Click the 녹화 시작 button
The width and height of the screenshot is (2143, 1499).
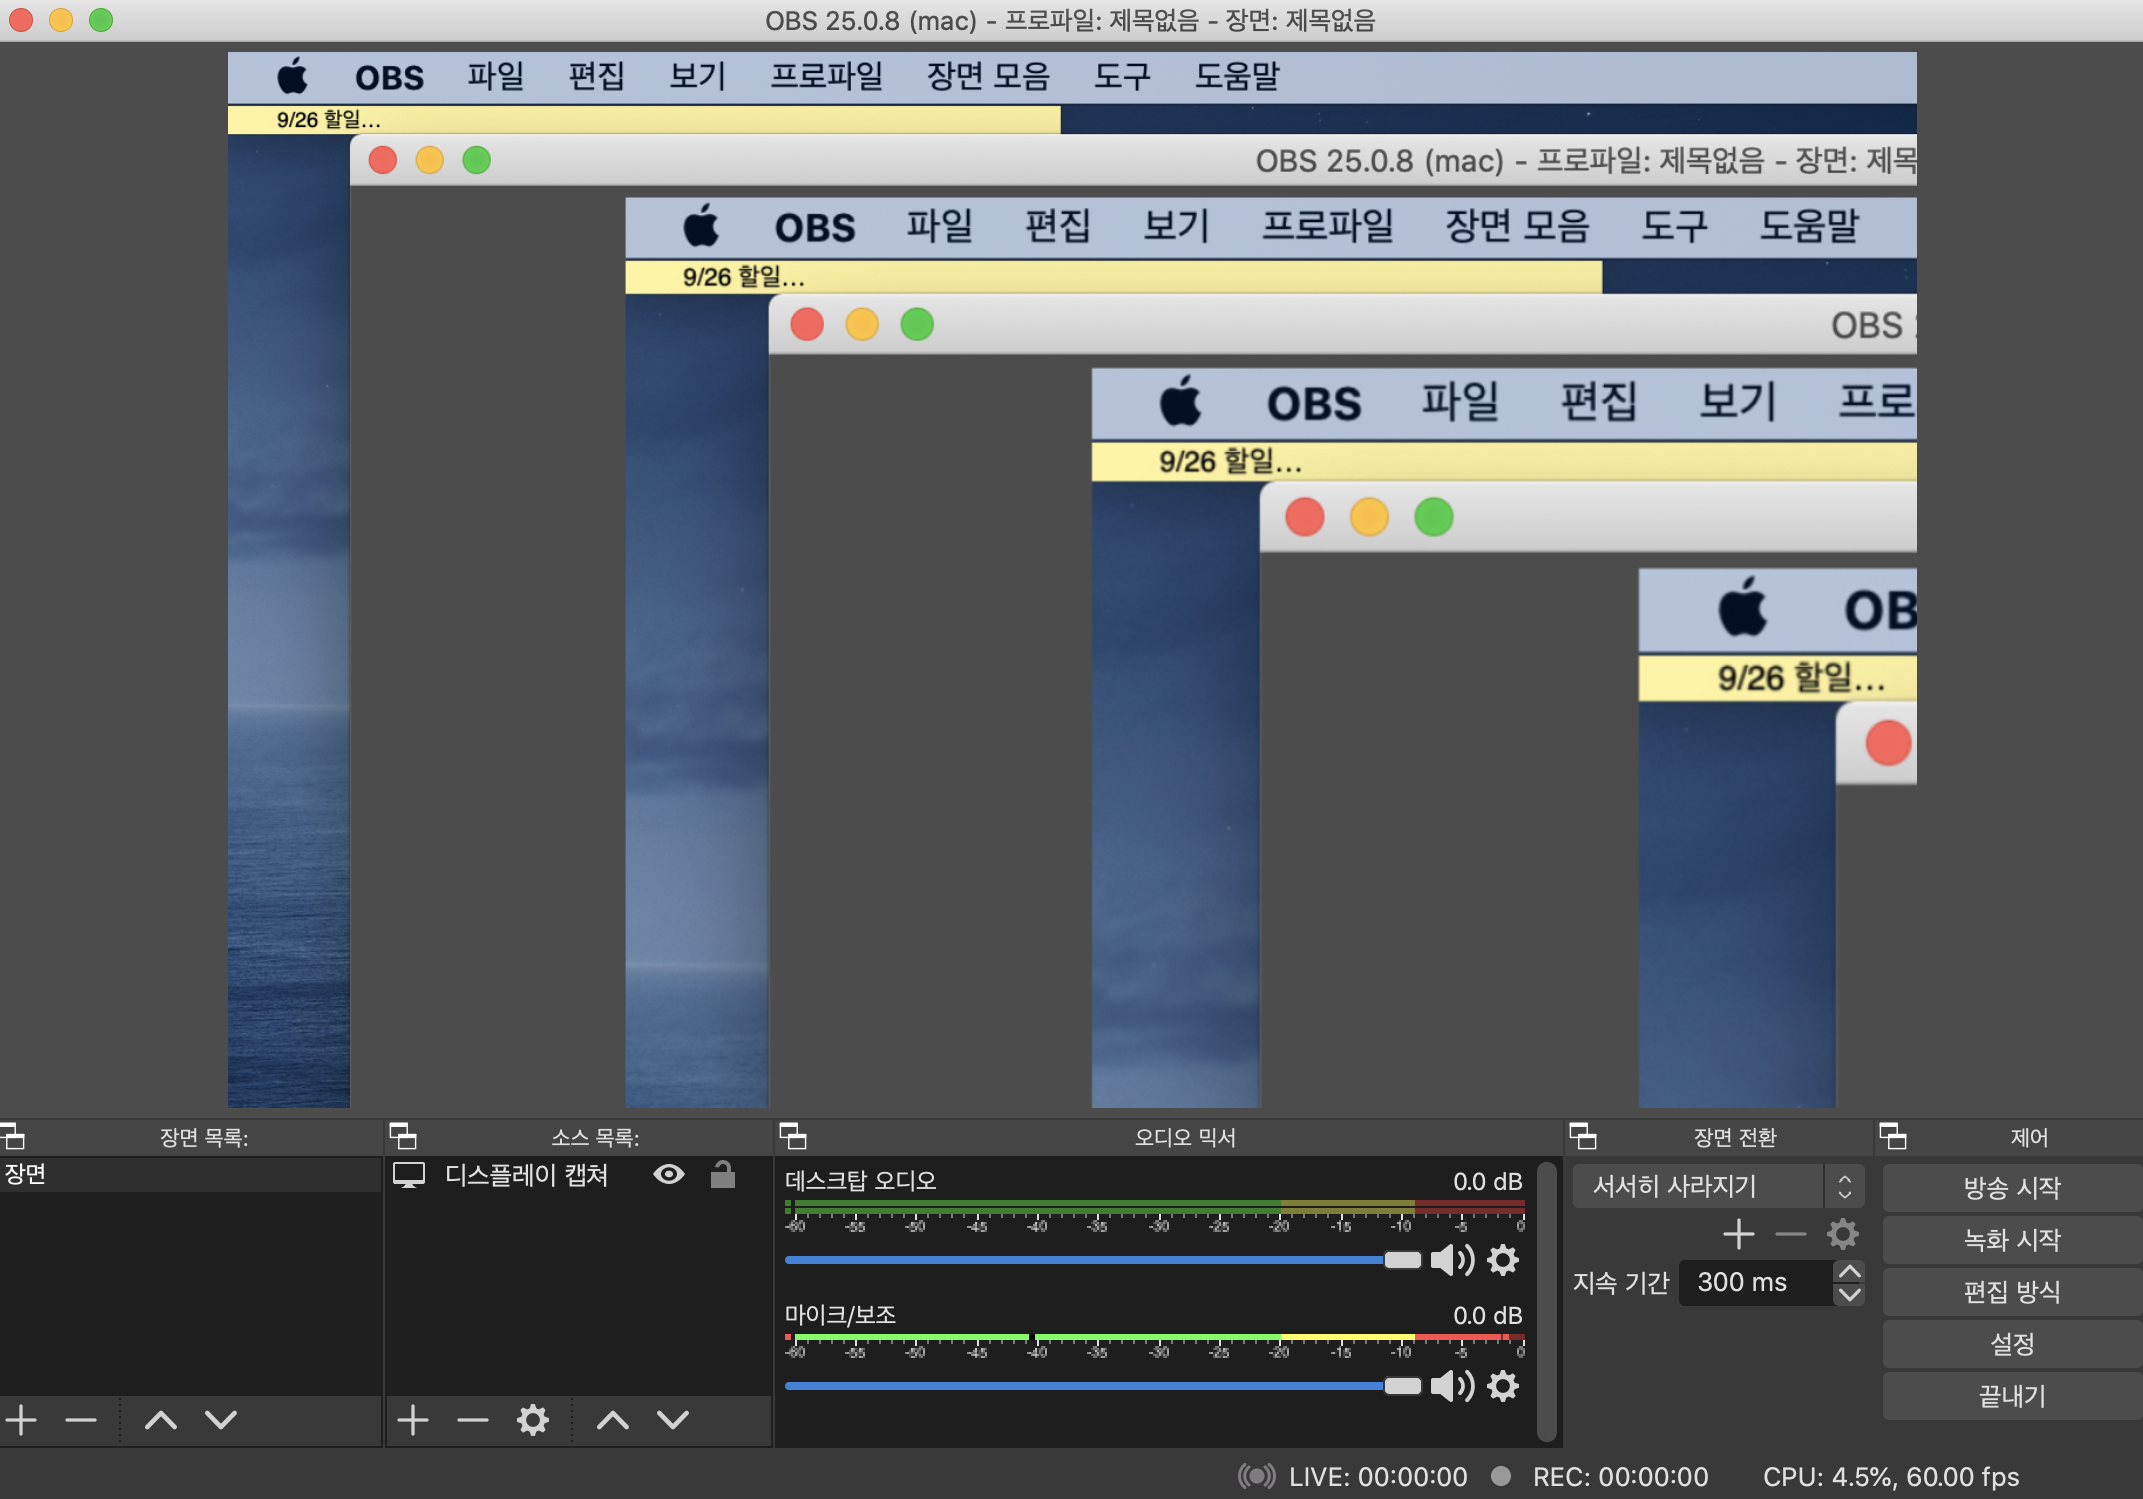(x=2011, y=1240)
